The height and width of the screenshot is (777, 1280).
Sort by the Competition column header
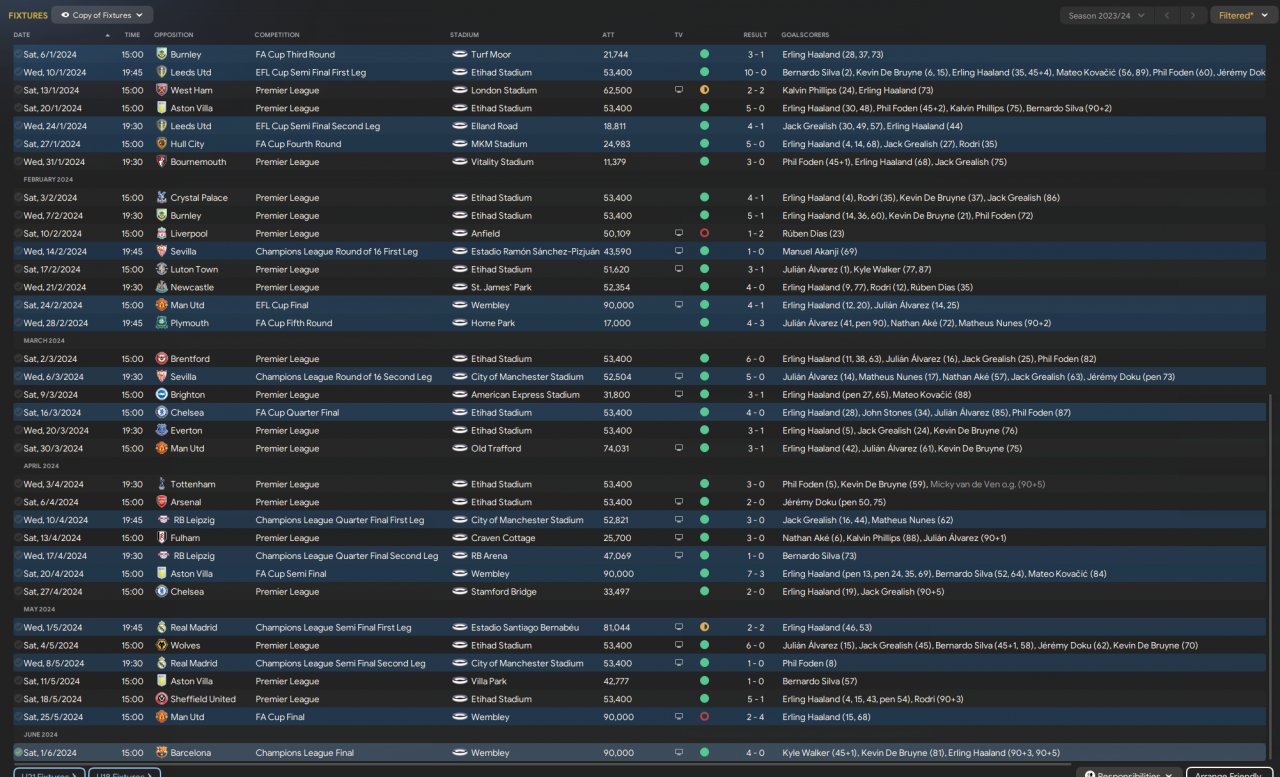click(x=277, y=35)
